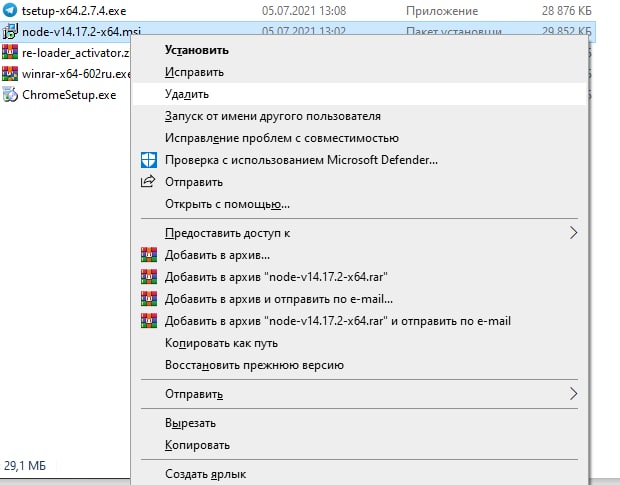This screenshot has width=620, height=485.
Task: Run Проверка с использованием Microsoft Defender
Action: pos(359,160)
